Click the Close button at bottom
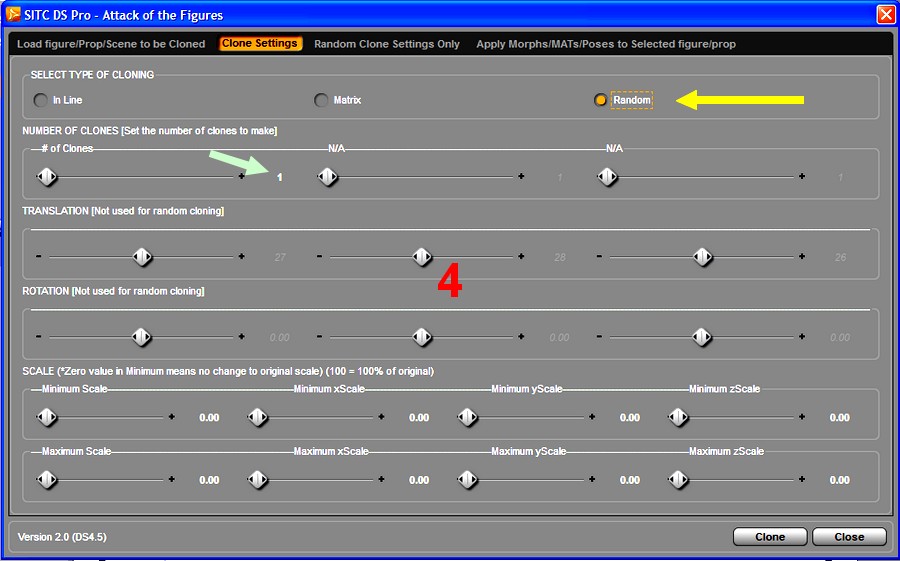The width and height of the screenshot is (900, 561). tap(849, 537)
